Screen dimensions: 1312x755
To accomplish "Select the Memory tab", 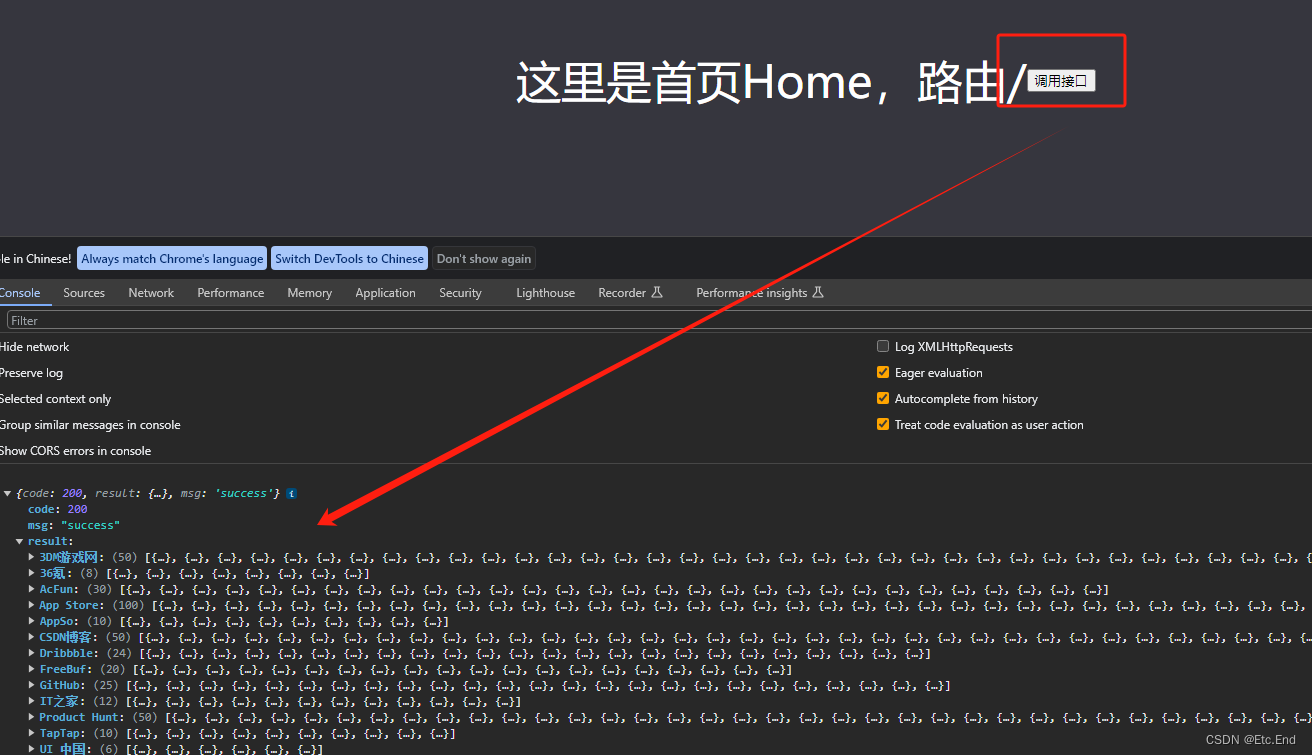I will pos(309,293).
